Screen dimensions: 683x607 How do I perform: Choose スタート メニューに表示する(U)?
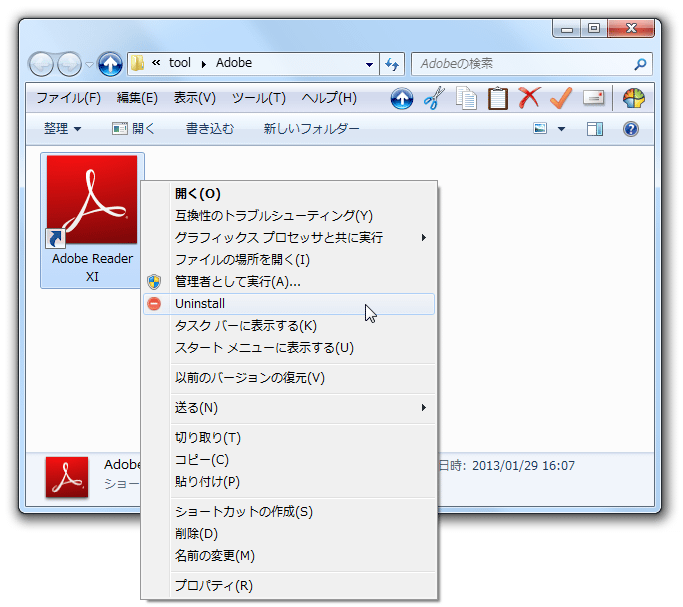289,348
